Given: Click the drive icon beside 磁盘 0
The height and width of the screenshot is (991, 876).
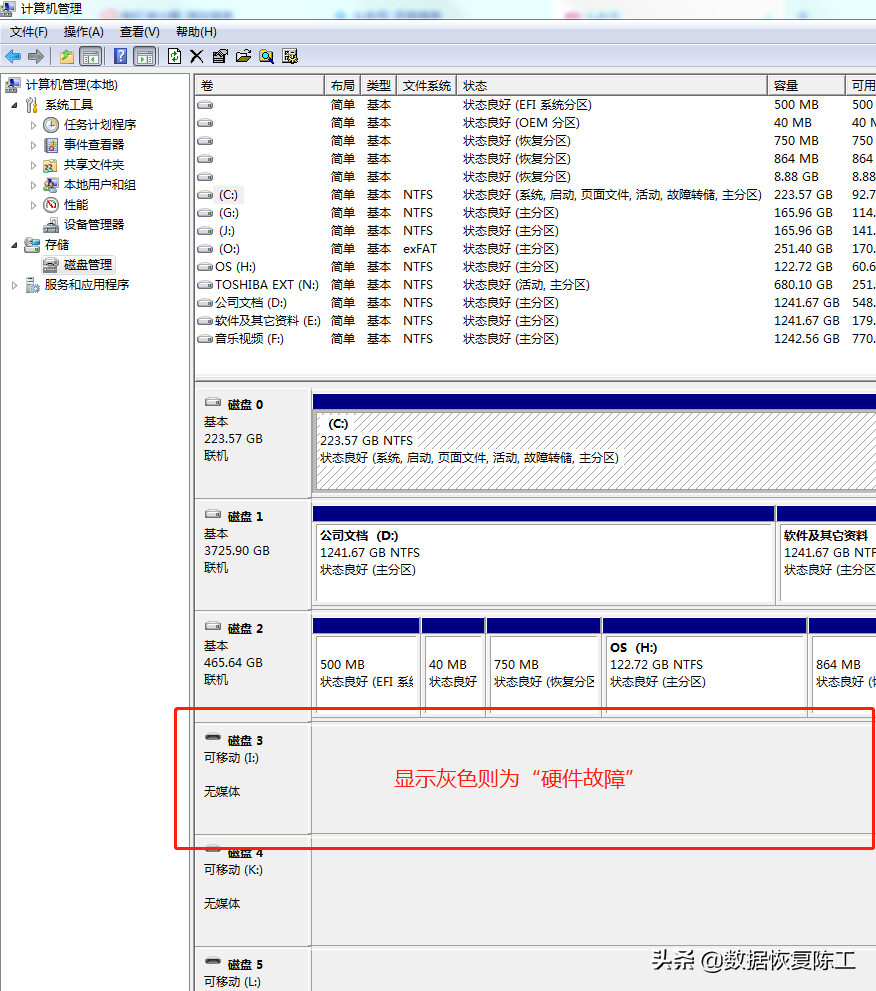Looking at the screenshot, I should pyautogui.click(x=214, y=403).
